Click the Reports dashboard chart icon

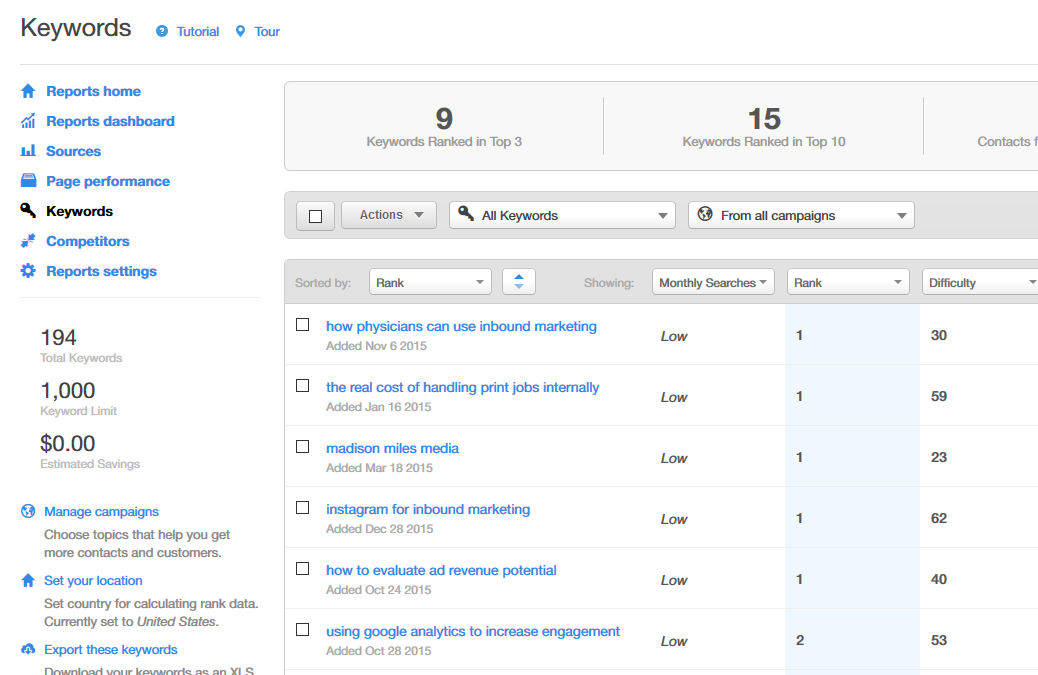[x=28, y=121]
